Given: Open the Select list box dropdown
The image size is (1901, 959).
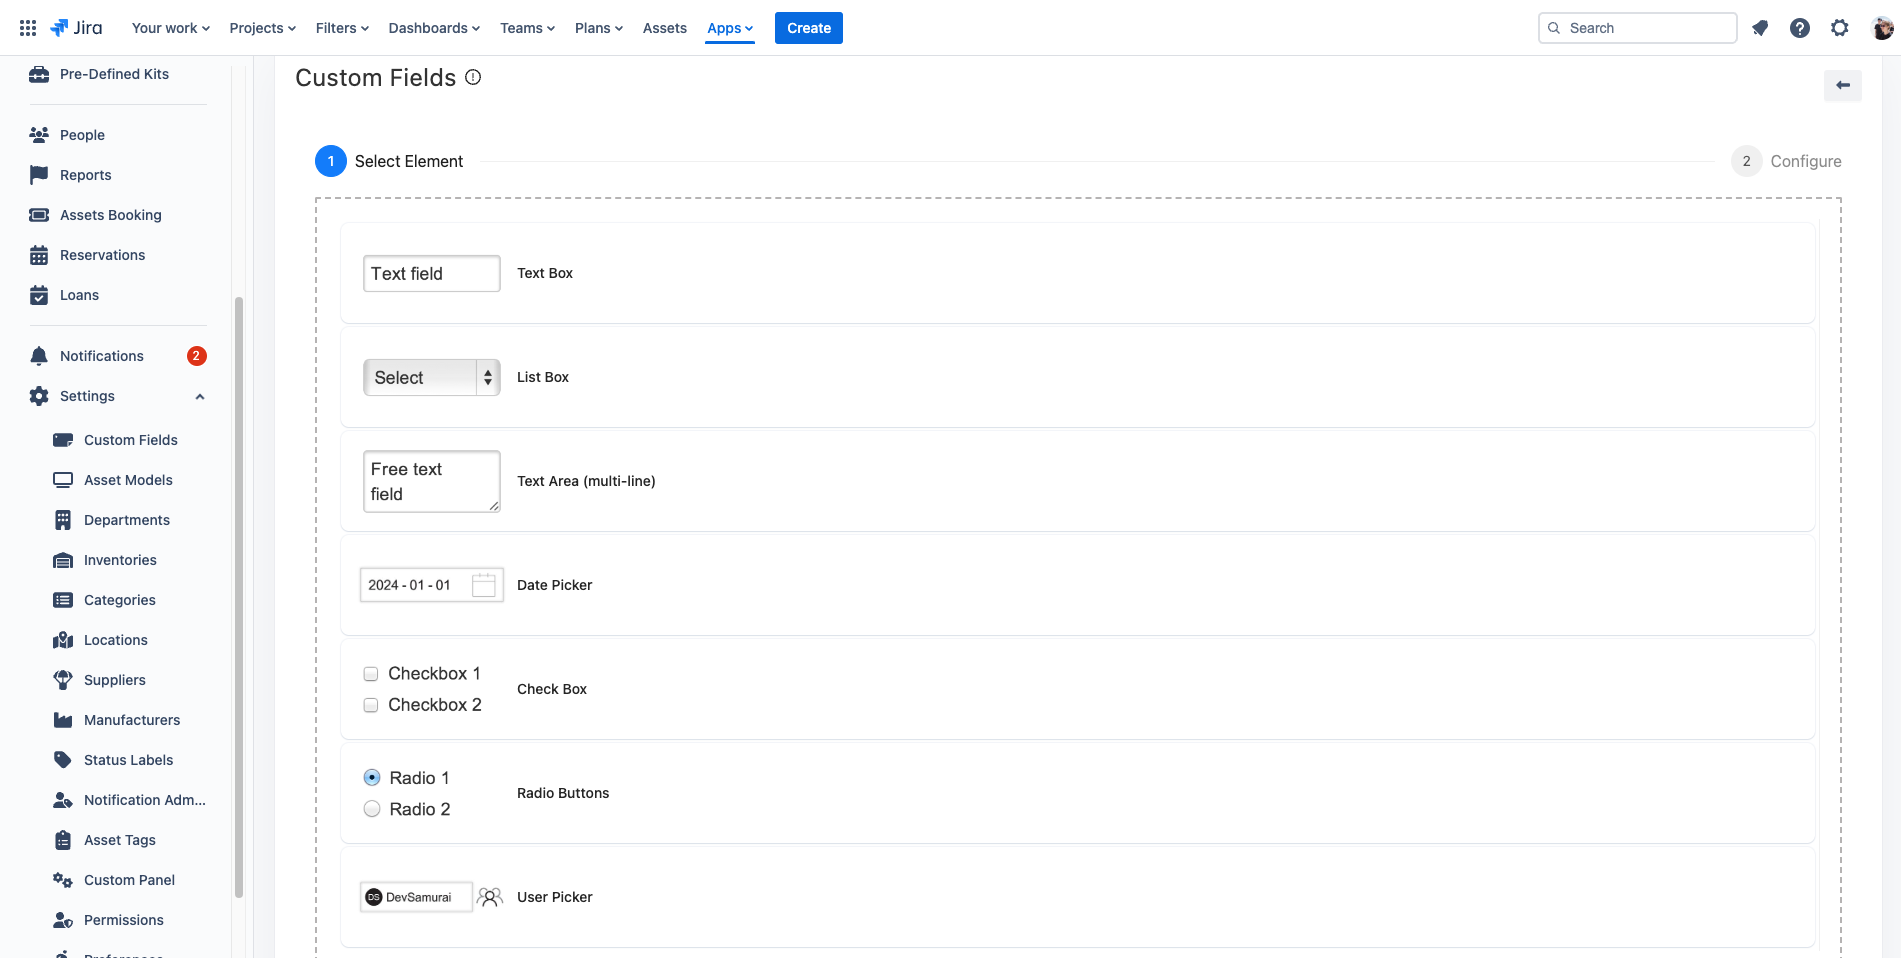Looking at the screenshot, I should click(x=431, y=378).
